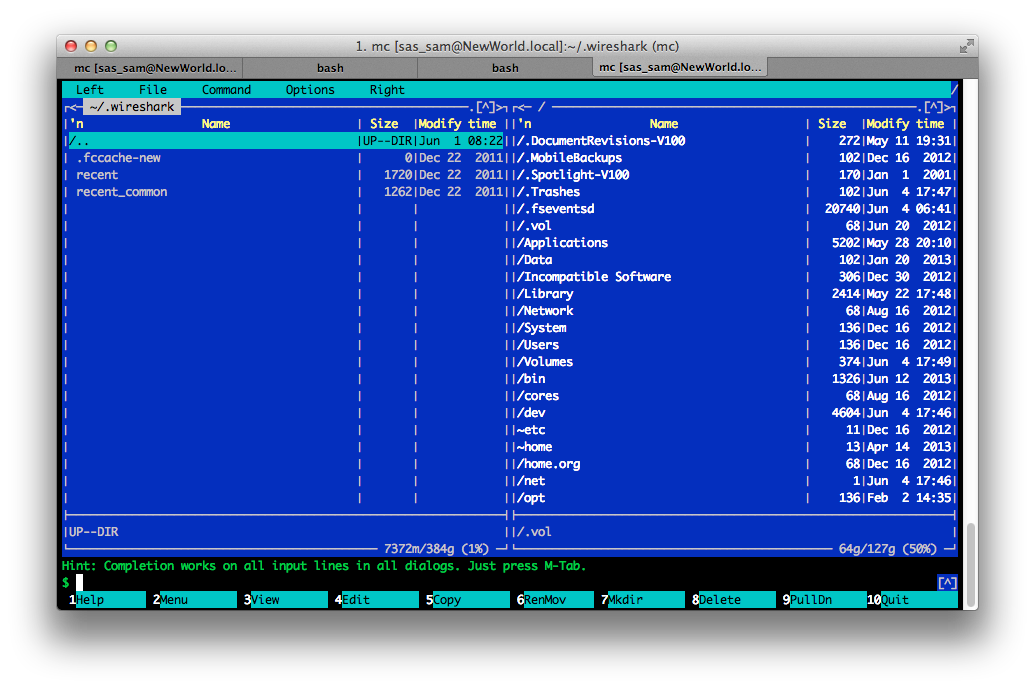
Task: Sort right panel by Size column header
Action: pos(832,124)
